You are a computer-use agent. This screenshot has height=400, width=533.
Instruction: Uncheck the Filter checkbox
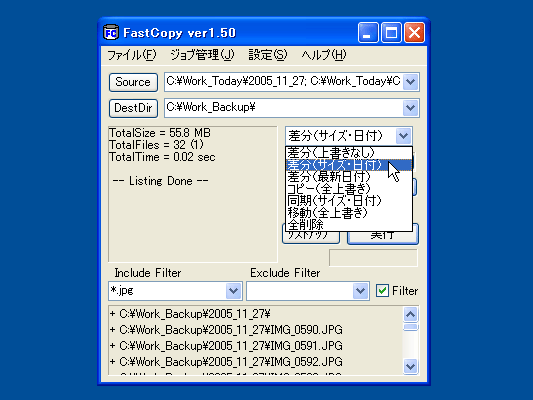coord(382,291)
